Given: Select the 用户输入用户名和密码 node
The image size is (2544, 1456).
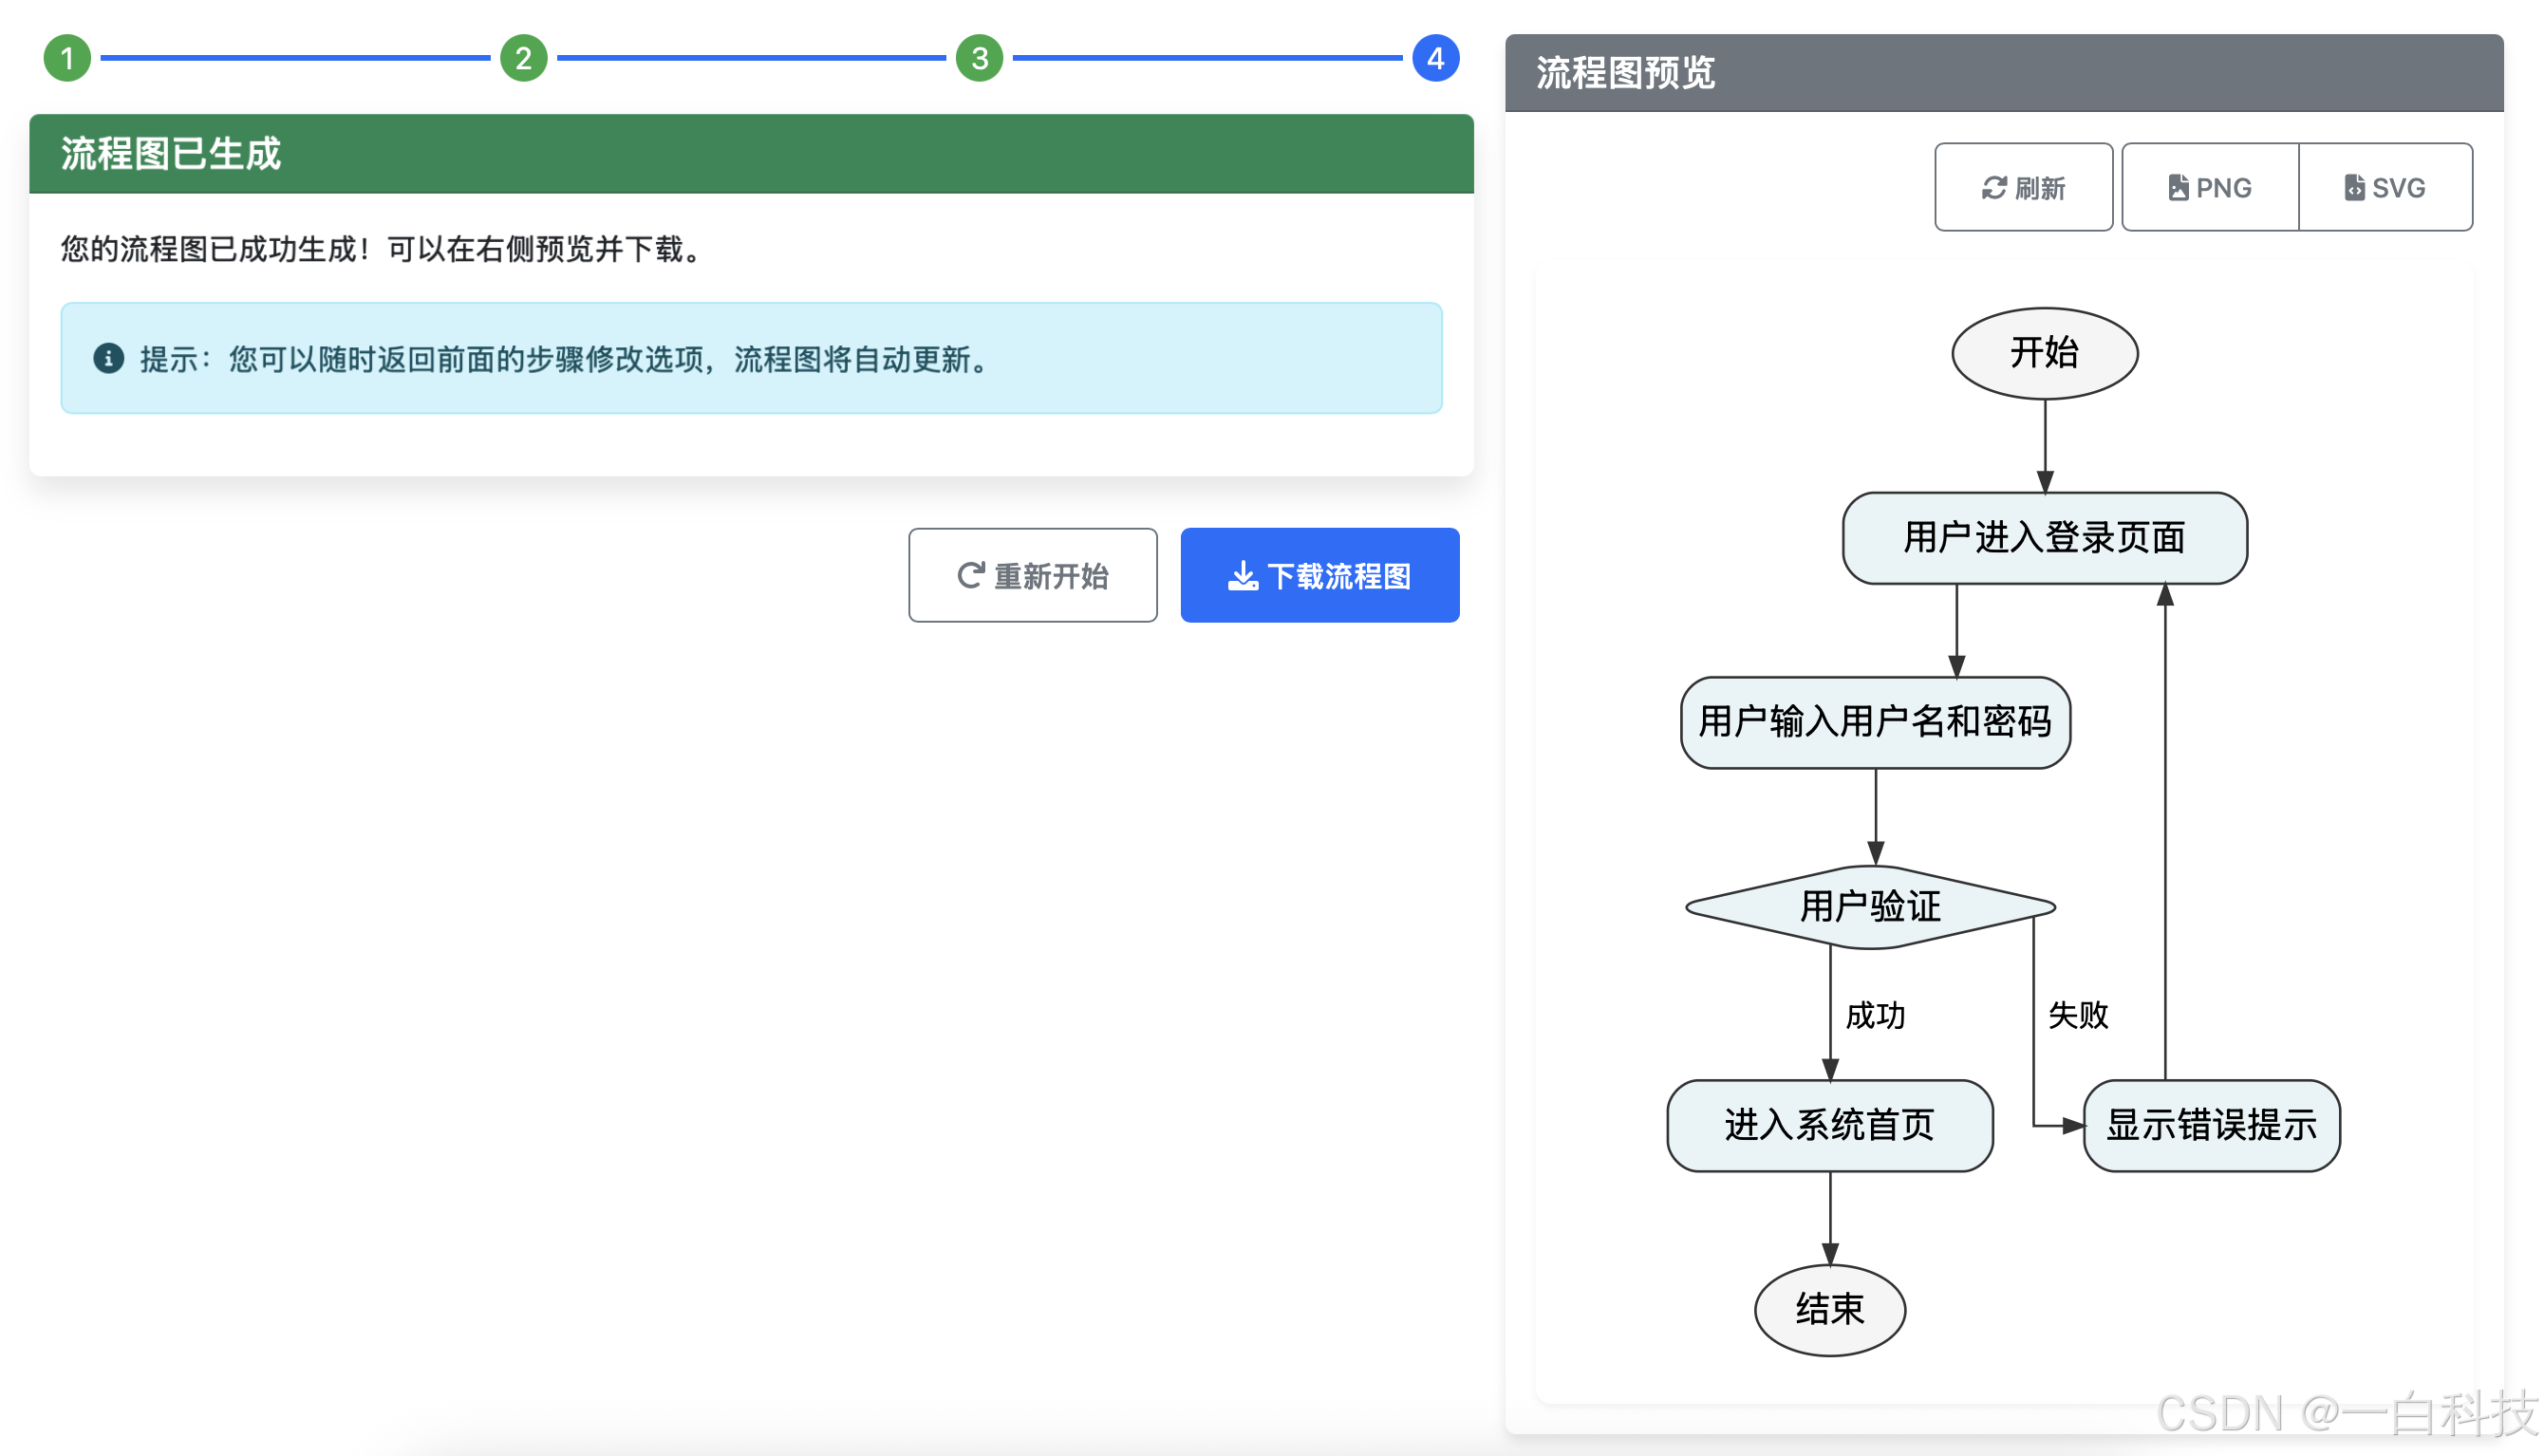Looking at the screenshot, I should (1875, 722).
